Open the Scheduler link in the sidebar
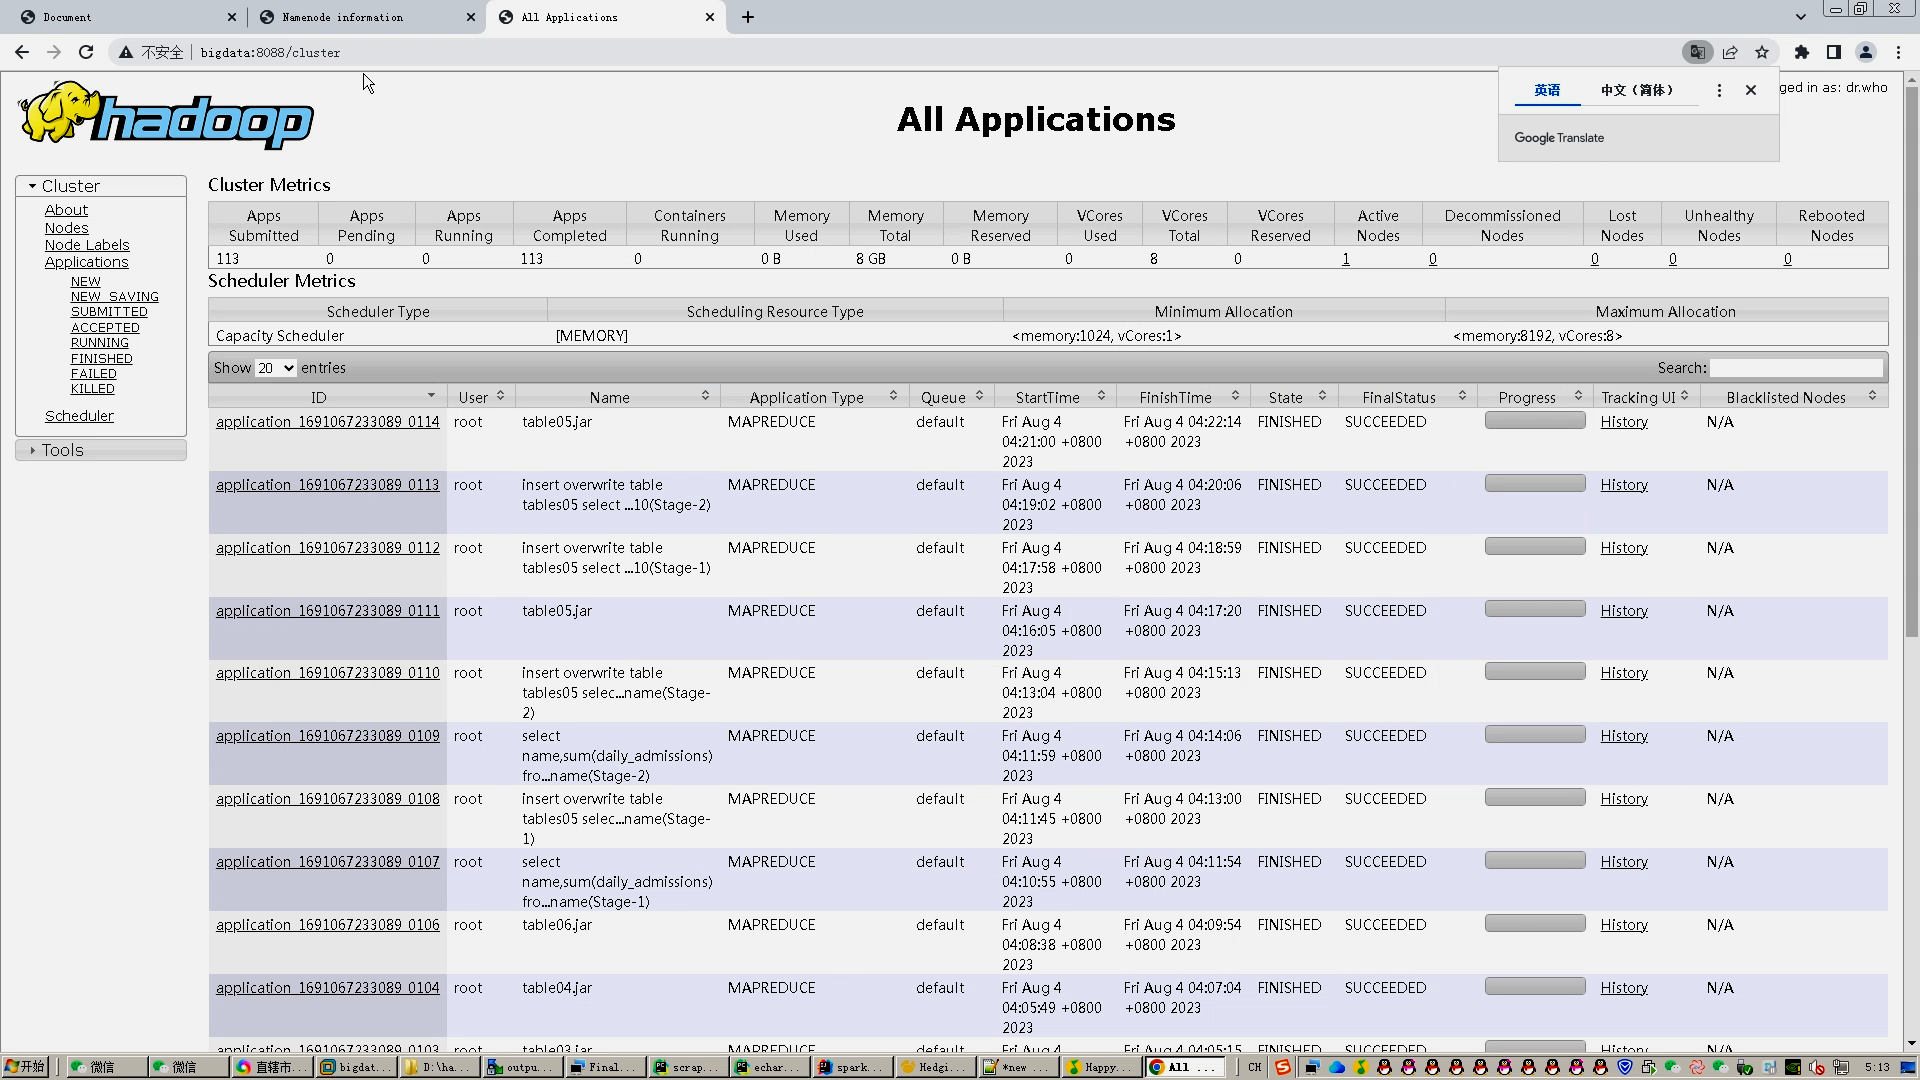 pyautogui.click(x=79, y=416)
